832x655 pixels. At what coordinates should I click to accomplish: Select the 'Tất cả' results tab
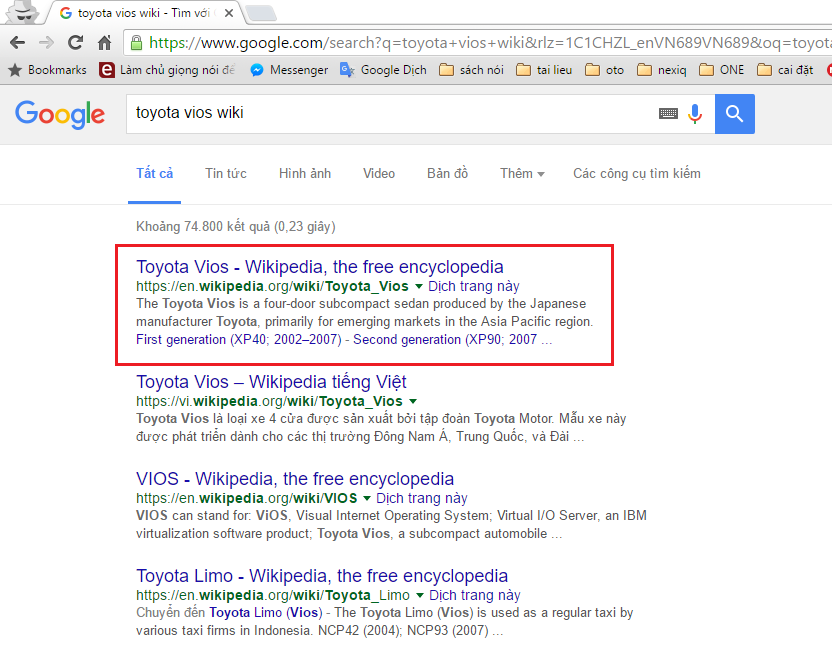pyautogui.click(x=154, y=174)
